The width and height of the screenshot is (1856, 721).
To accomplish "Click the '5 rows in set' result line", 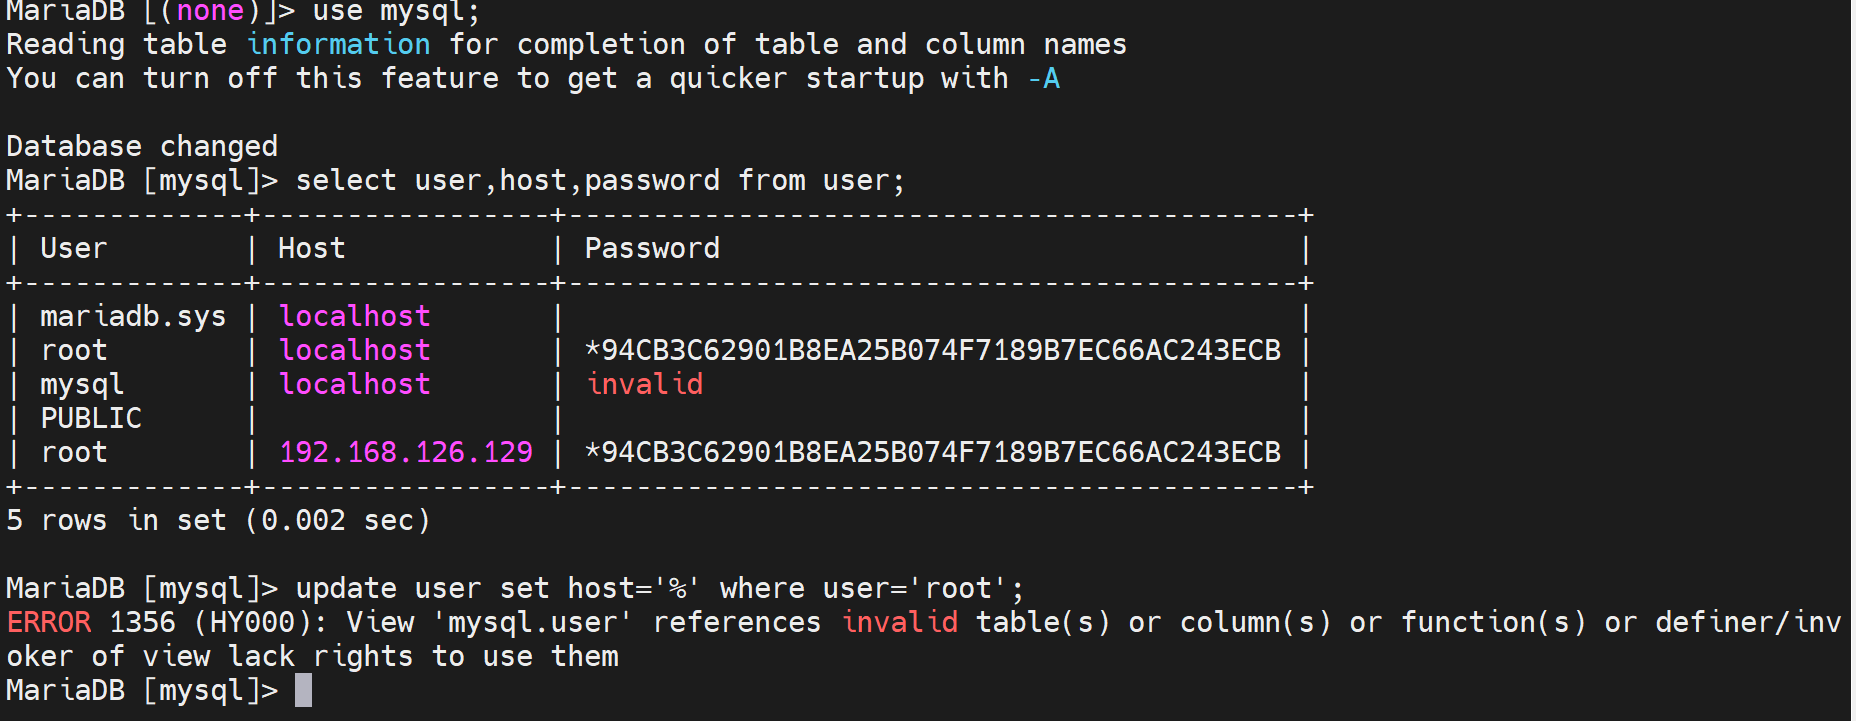I will [218, 520].
